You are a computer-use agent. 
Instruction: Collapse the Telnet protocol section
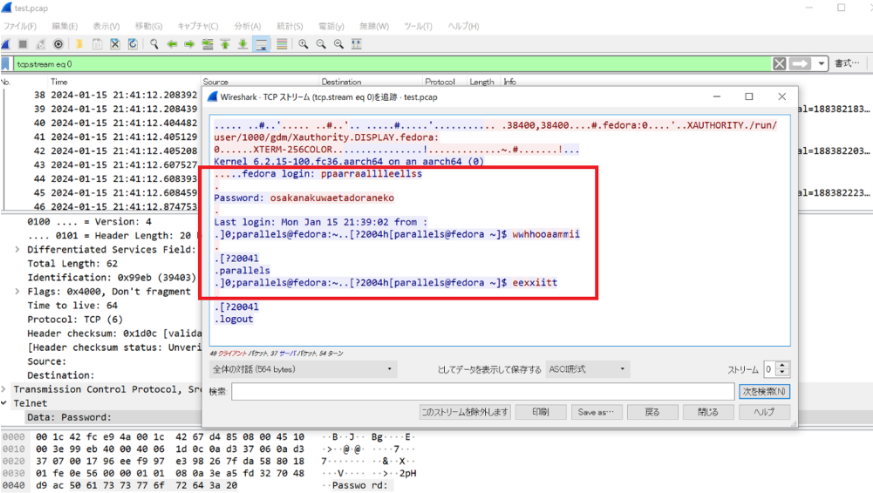[x=7, y=403]
